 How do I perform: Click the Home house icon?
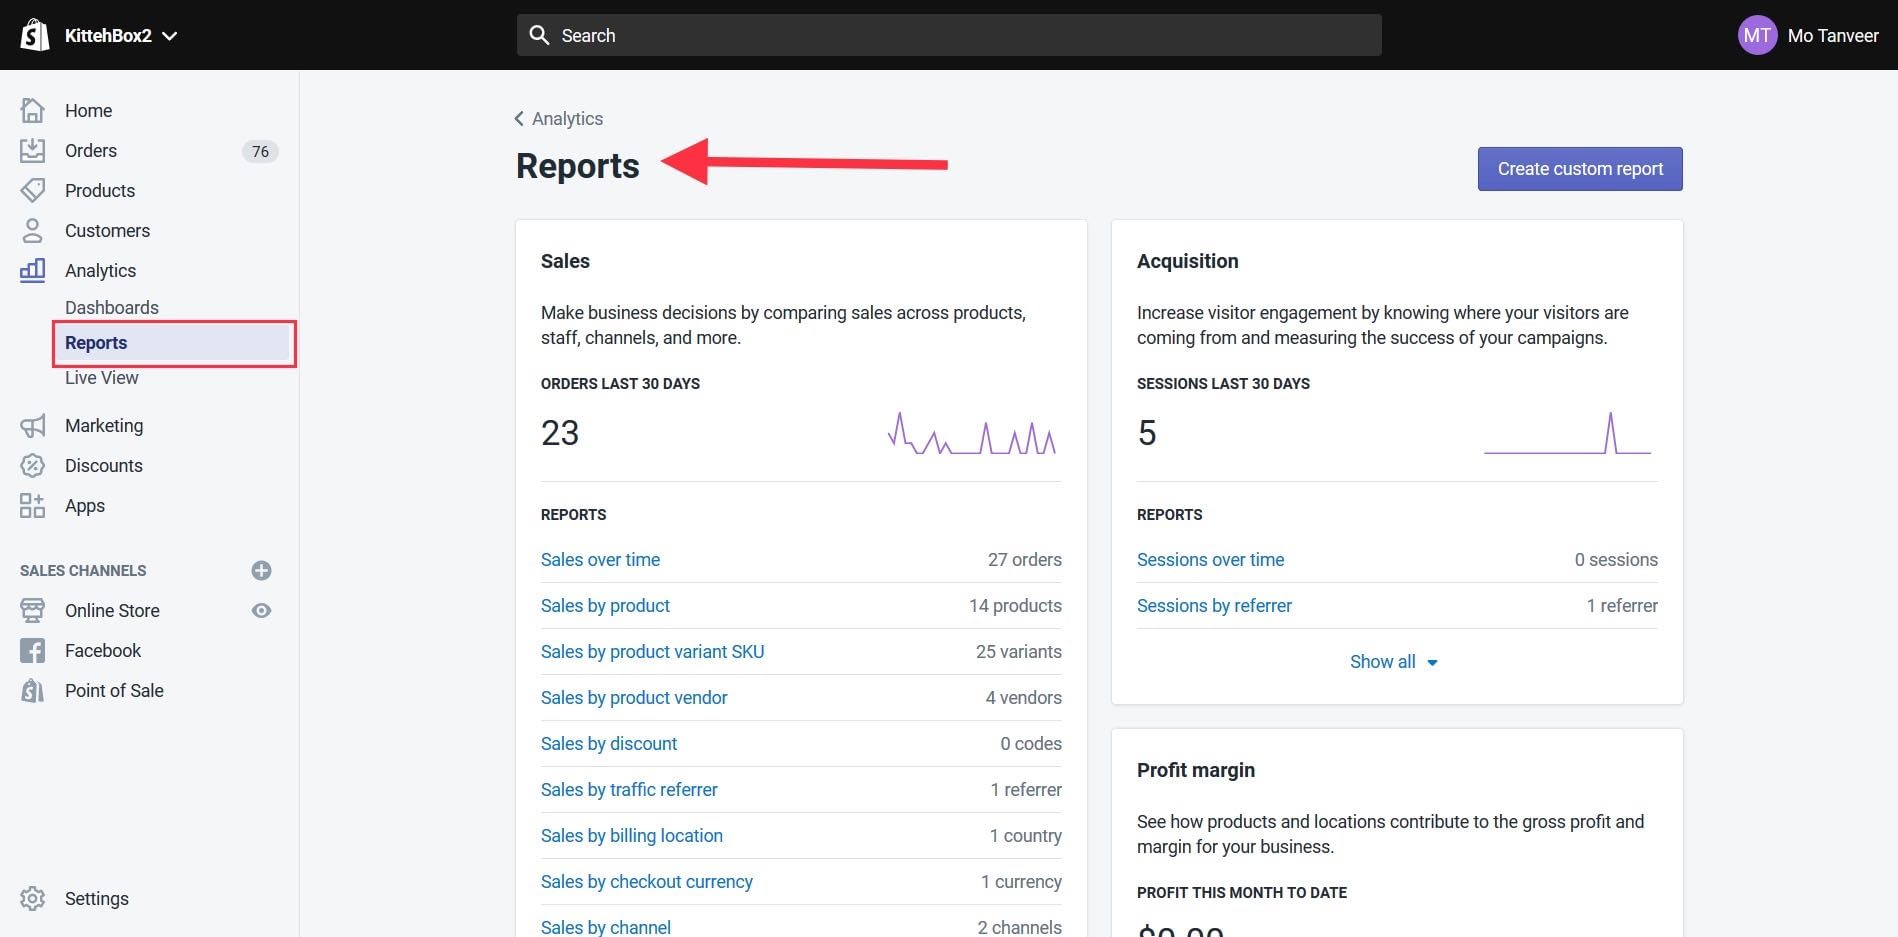(32, 110)
